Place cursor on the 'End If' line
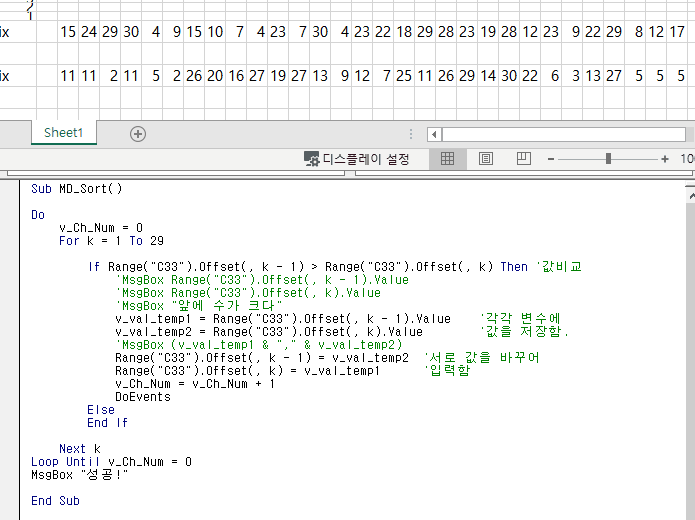695x520 pixels. point(108,423)
